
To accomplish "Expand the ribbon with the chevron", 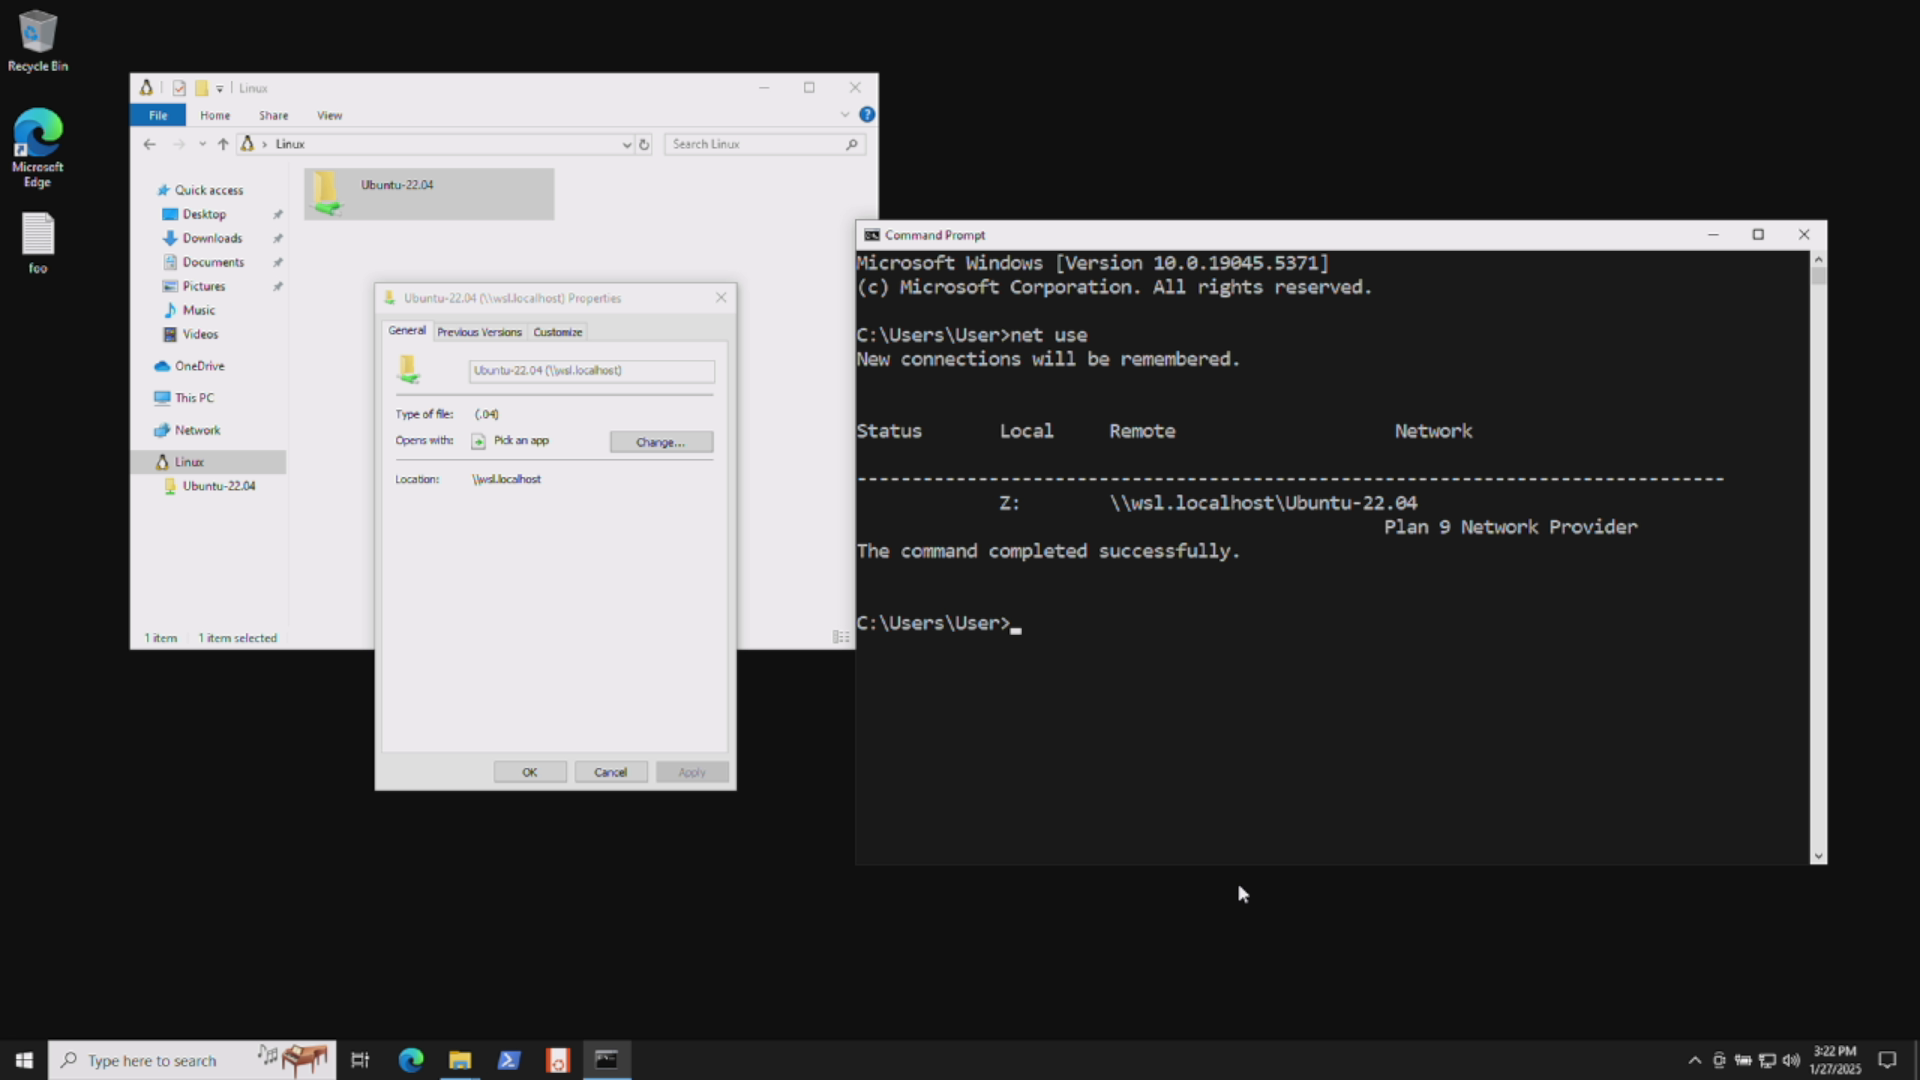I will 845,115.
